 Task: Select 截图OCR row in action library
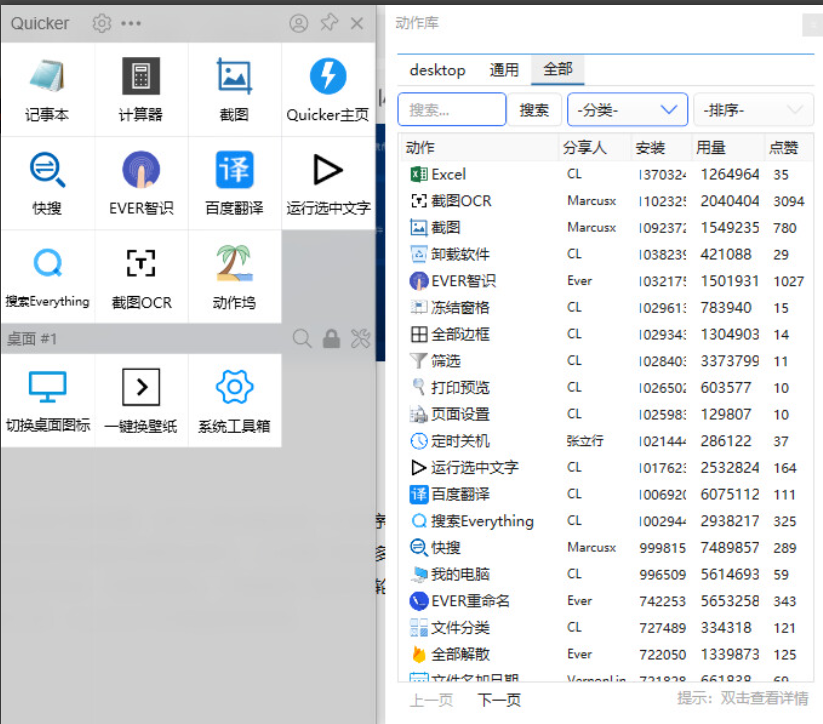607,201
